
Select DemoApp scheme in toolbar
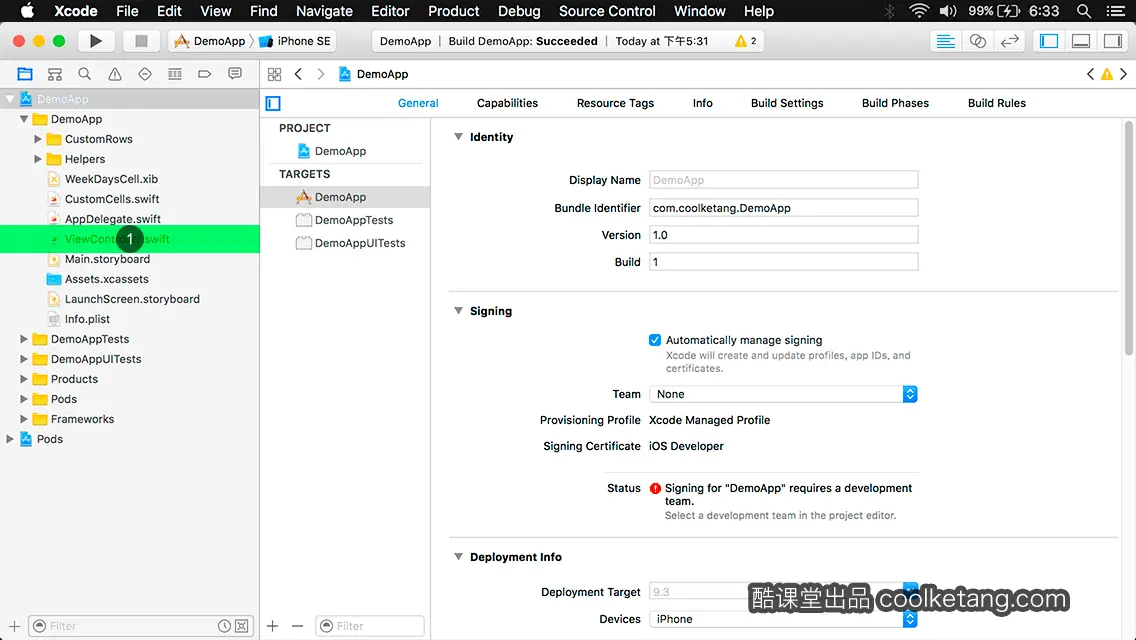210,41
